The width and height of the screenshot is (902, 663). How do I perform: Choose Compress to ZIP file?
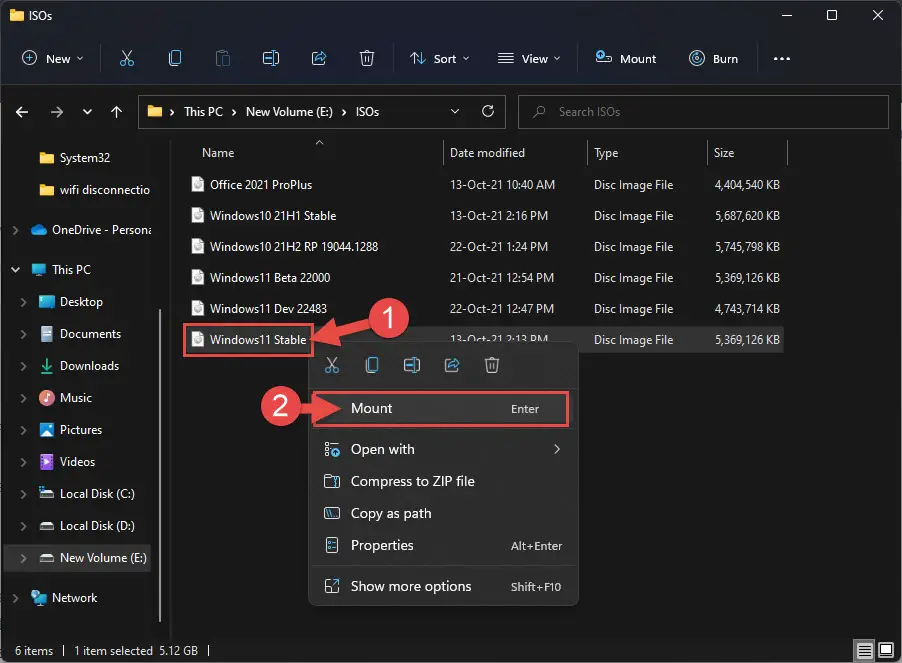443,481
